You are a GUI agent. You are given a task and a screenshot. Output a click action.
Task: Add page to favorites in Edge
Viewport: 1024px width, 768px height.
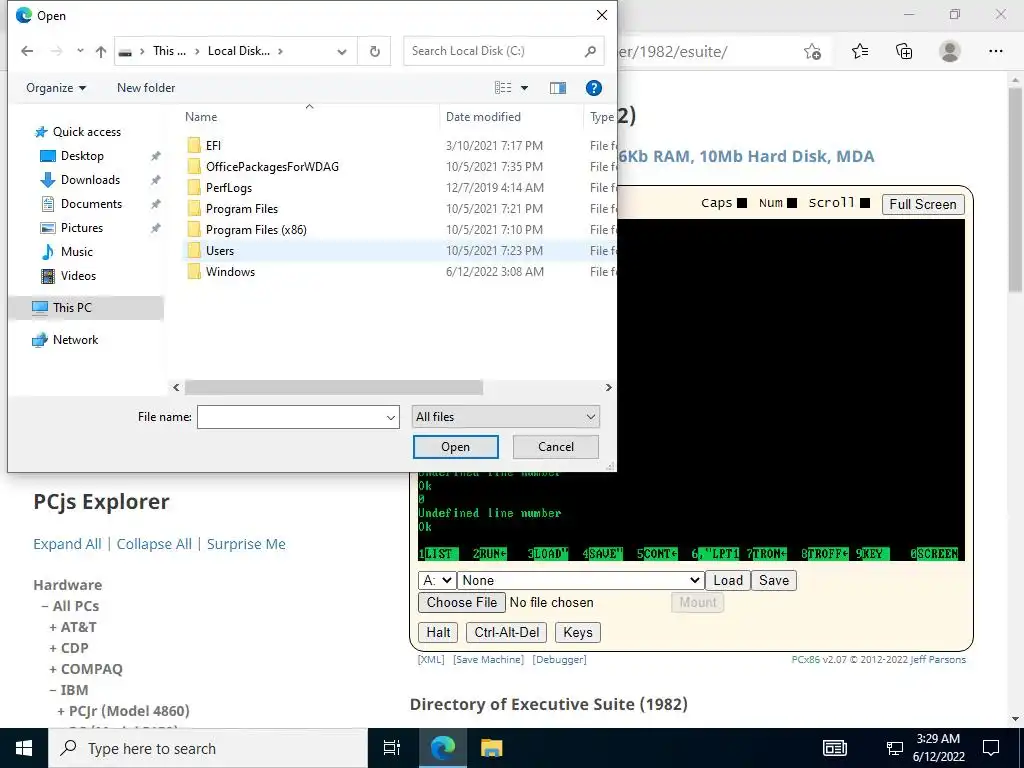point(812,51)
